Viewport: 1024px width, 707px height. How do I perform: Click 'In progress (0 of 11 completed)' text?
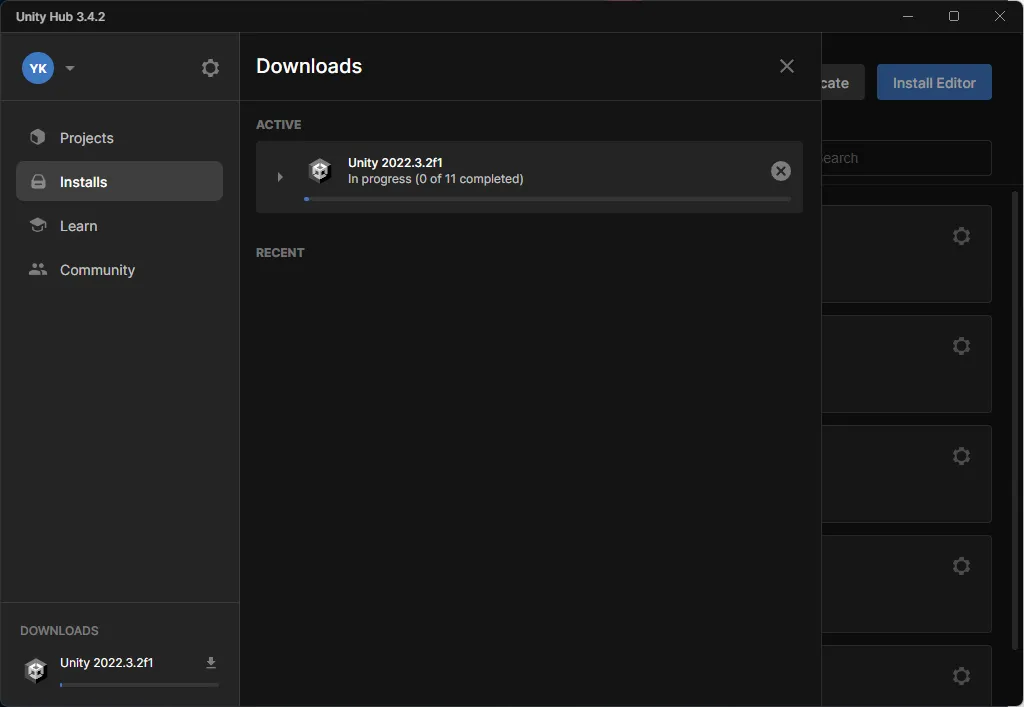tap(436, 179)
